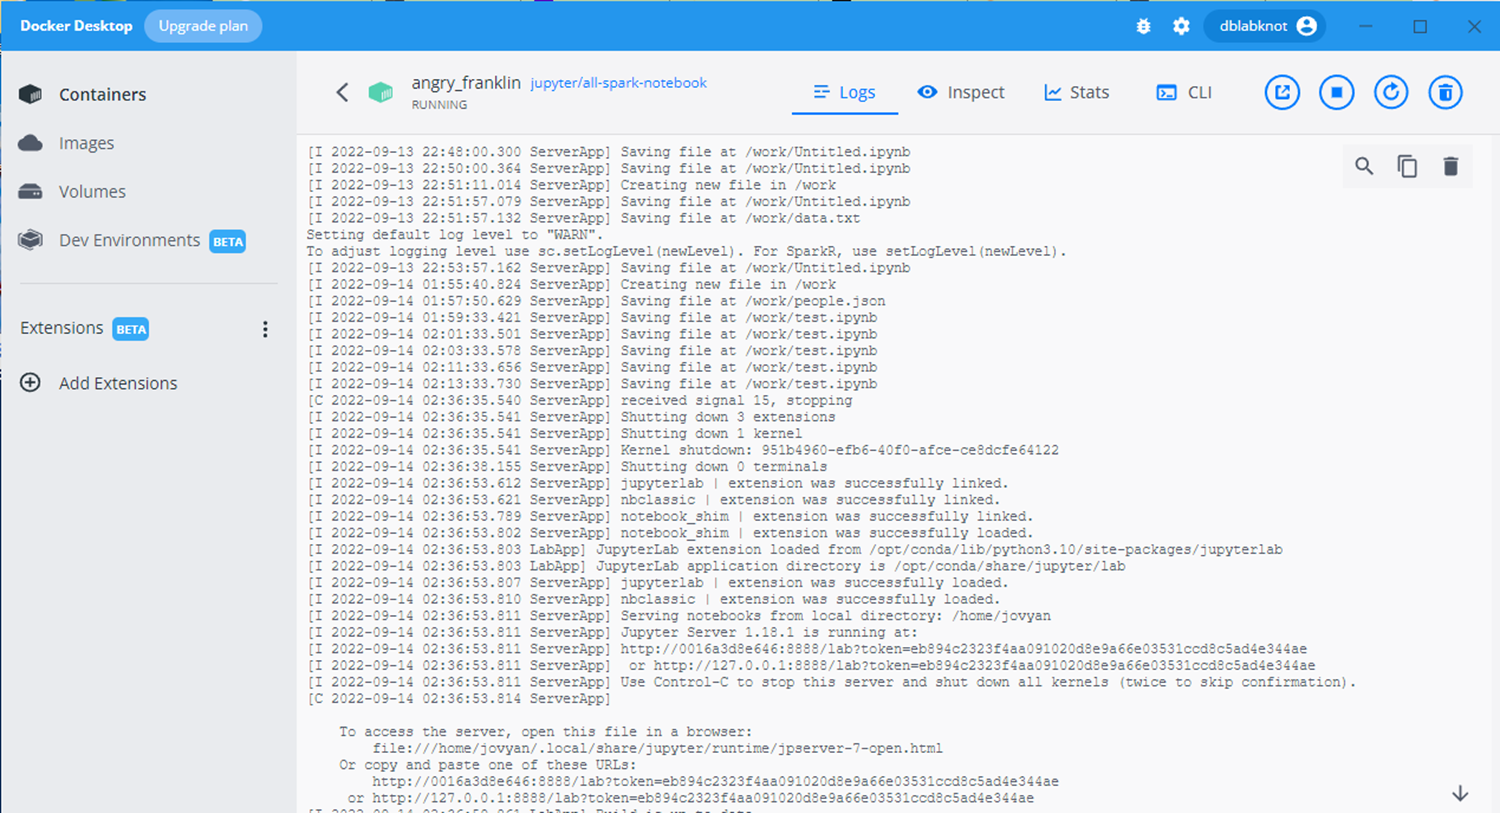Screen dimensions: 1500x813
Task: Click jpserver-7-open.html file path line
Action: (658, 748)
